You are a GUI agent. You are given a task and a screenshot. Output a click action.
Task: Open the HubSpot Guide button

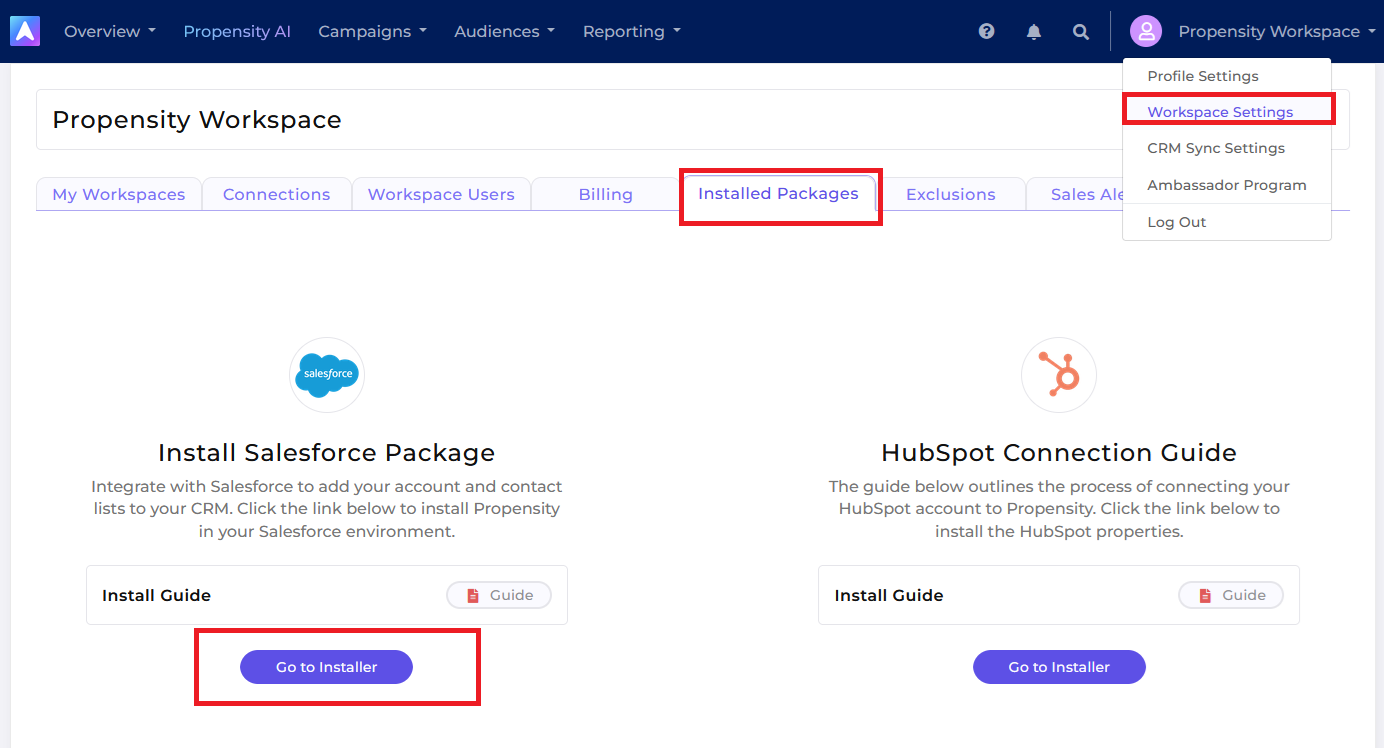[1231, 595]
